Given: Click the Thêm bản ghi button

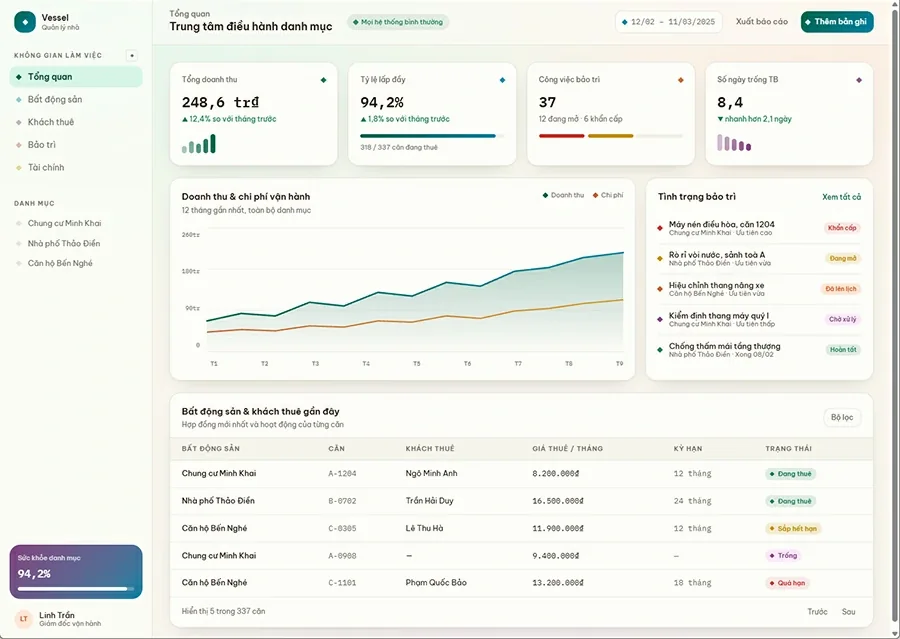Looking at the screenshot, I should tap(837, 22).
